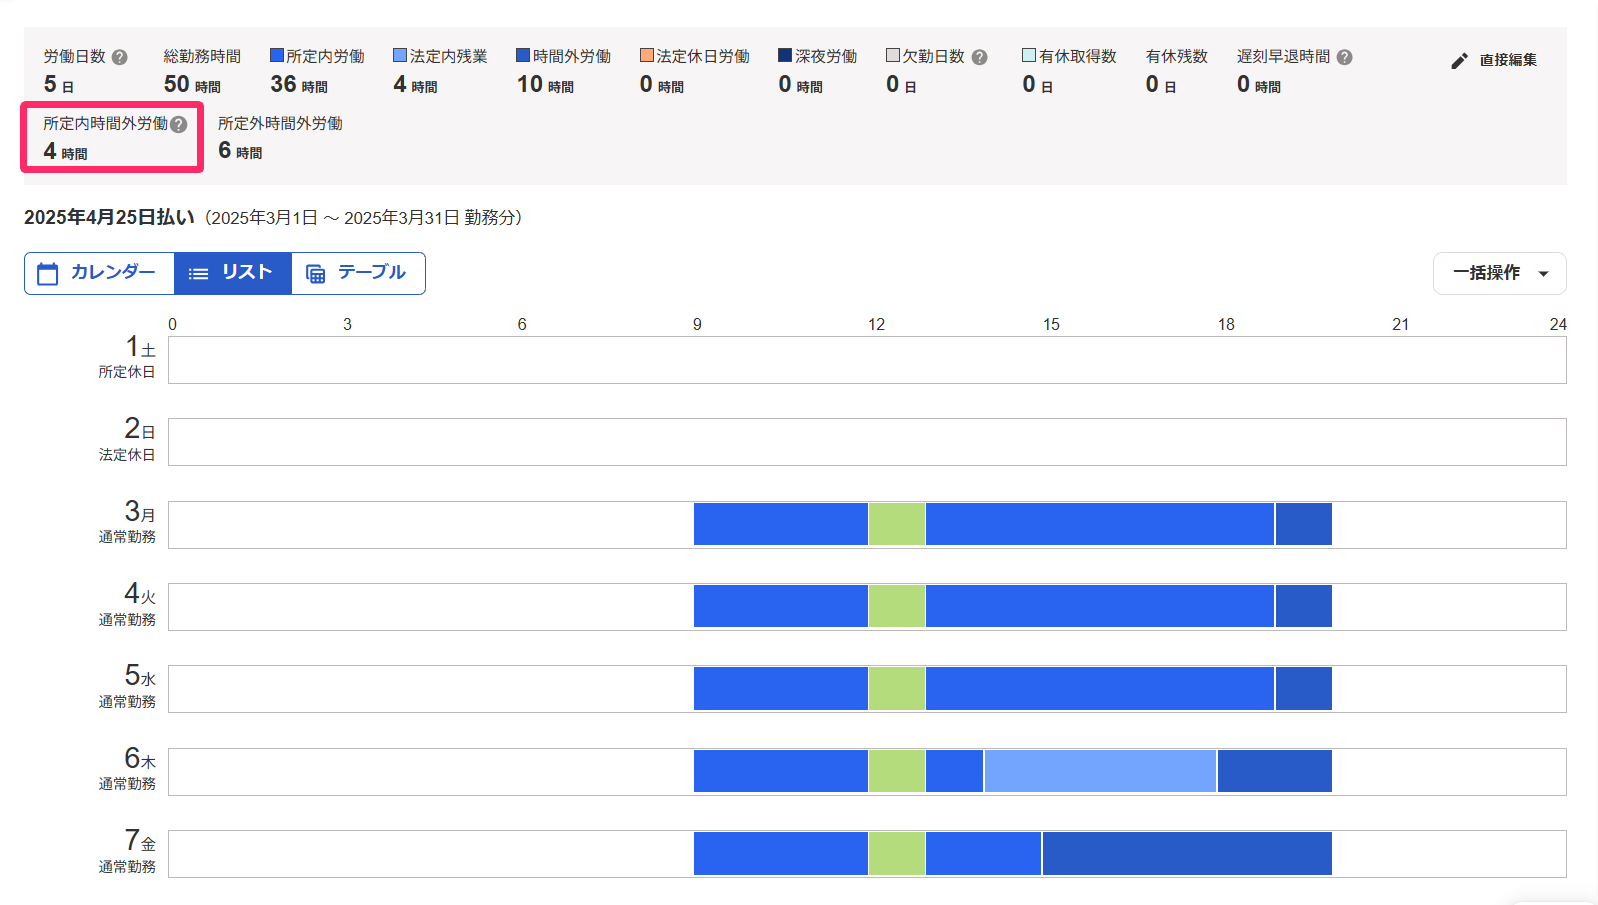Image resolution: width=1598 pixels, height=905 pixels.
Task: Click the arrow on the 一括操作 button
Action: pyautogui.click(x=1544, y=274)
